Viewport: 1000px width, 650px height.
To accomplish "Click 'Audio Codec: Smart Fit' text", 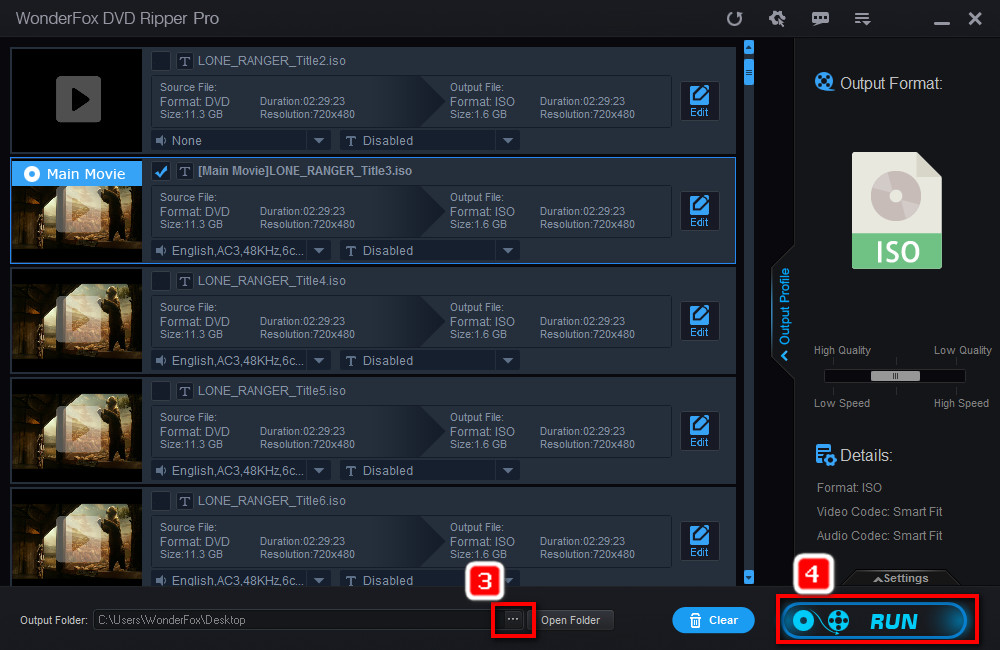I will (x=879, y=536).
